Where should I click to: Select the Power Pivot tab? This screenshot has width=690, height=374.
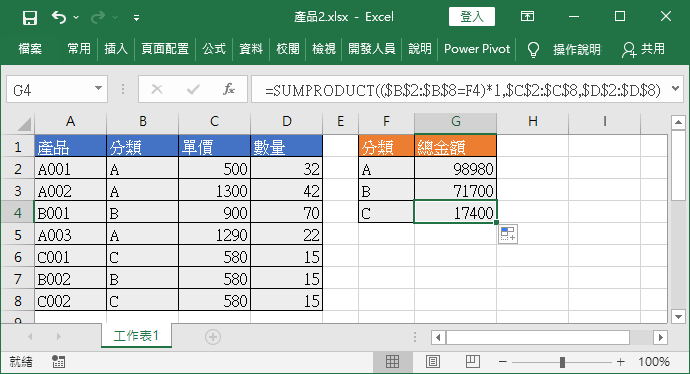tap(477, 48)
